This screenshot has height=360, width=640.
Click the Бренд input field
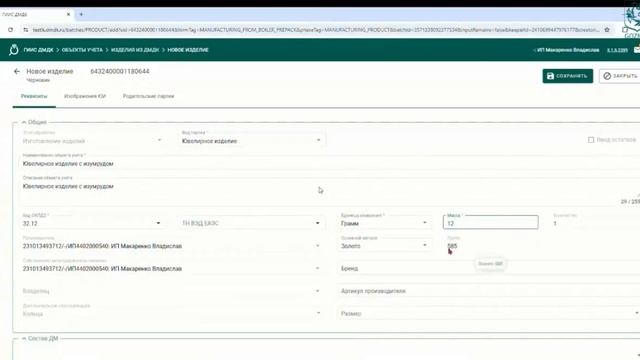[489, 269]
